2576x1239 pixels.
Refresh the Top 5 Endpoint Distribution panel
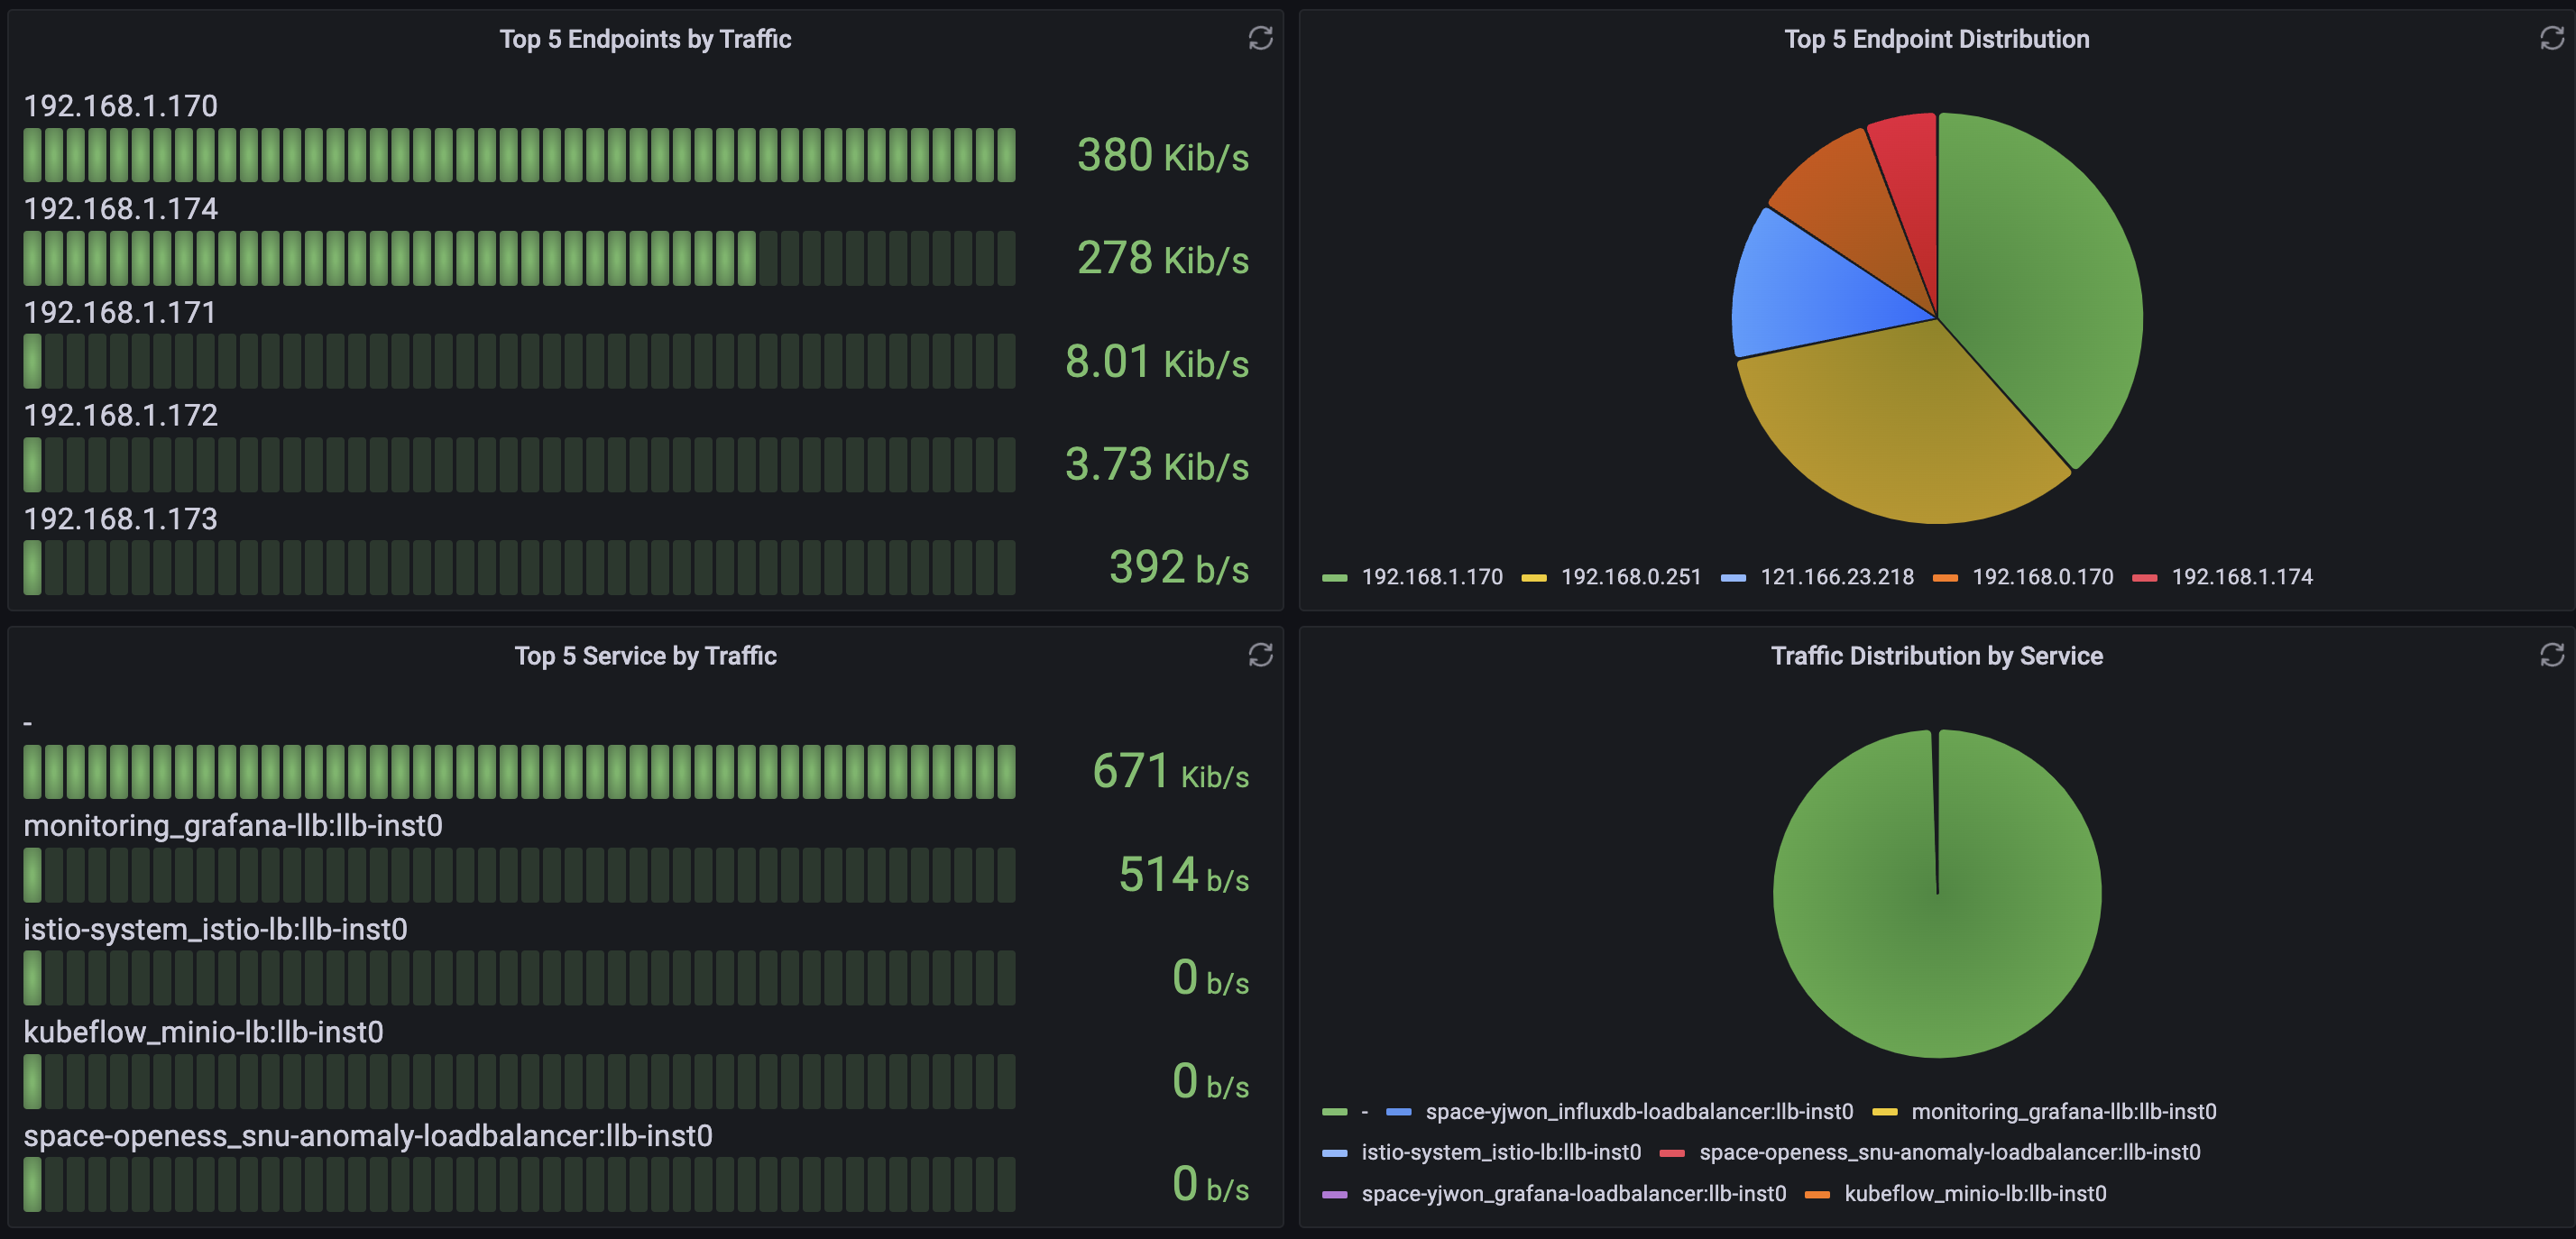(2551, 38)
